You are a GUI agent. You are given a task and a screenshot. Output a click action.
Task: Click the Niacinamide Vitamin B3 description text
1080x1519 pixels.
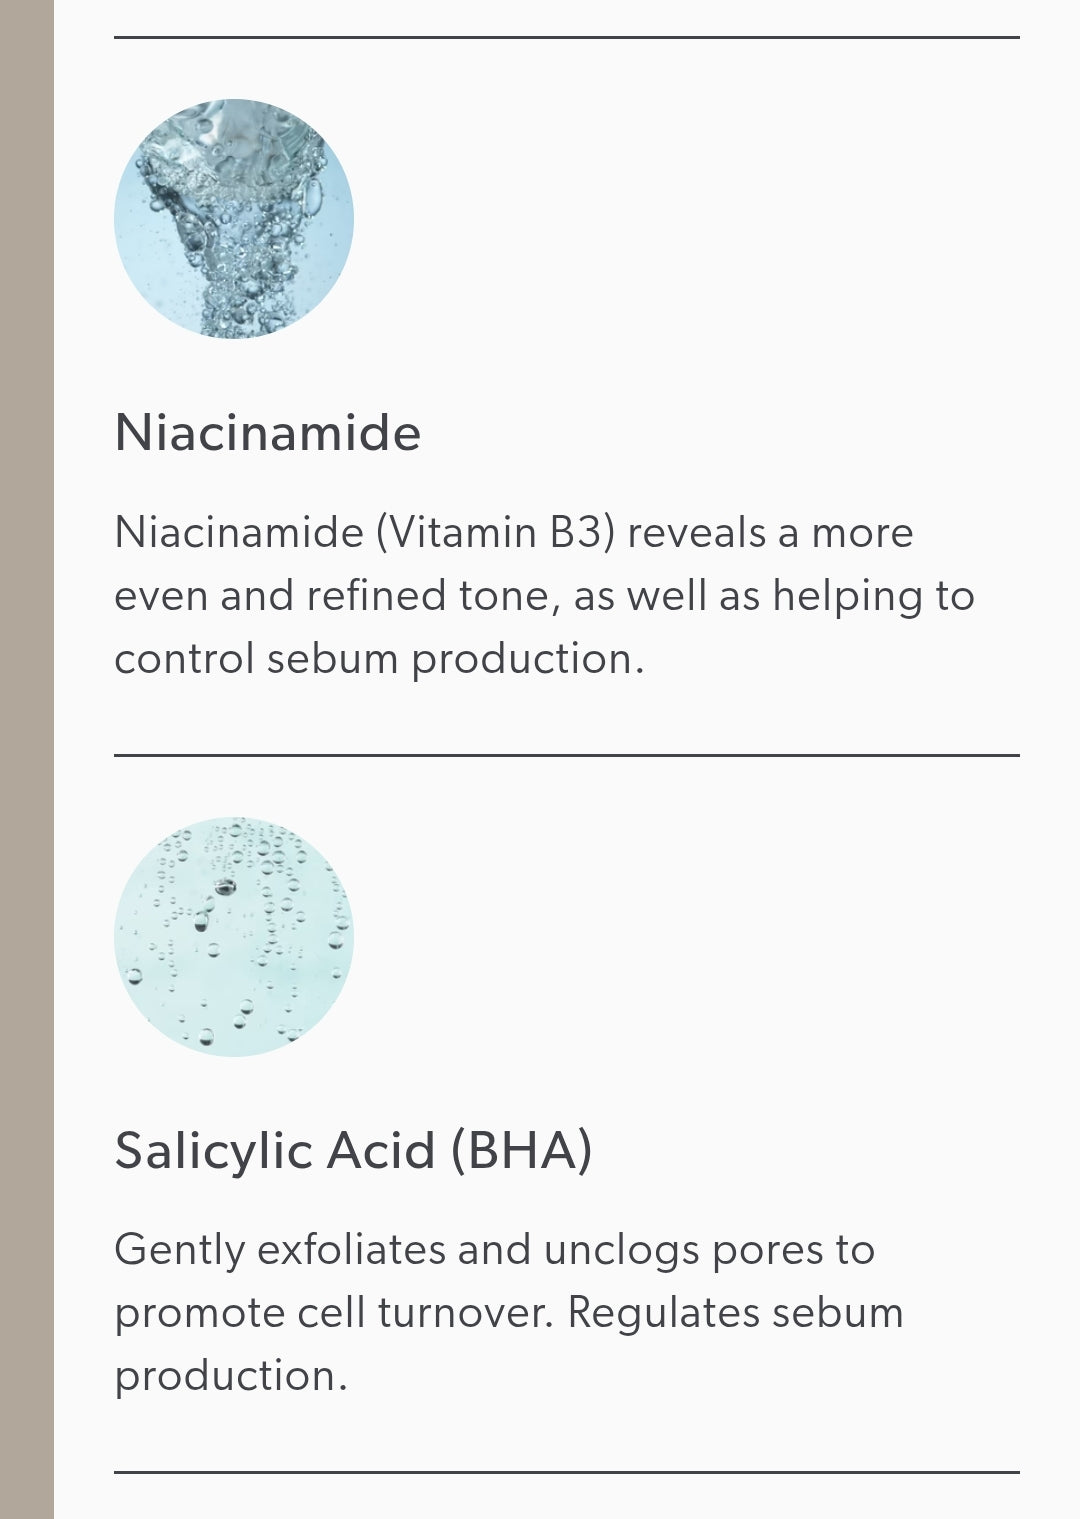[x=544, y=595]
